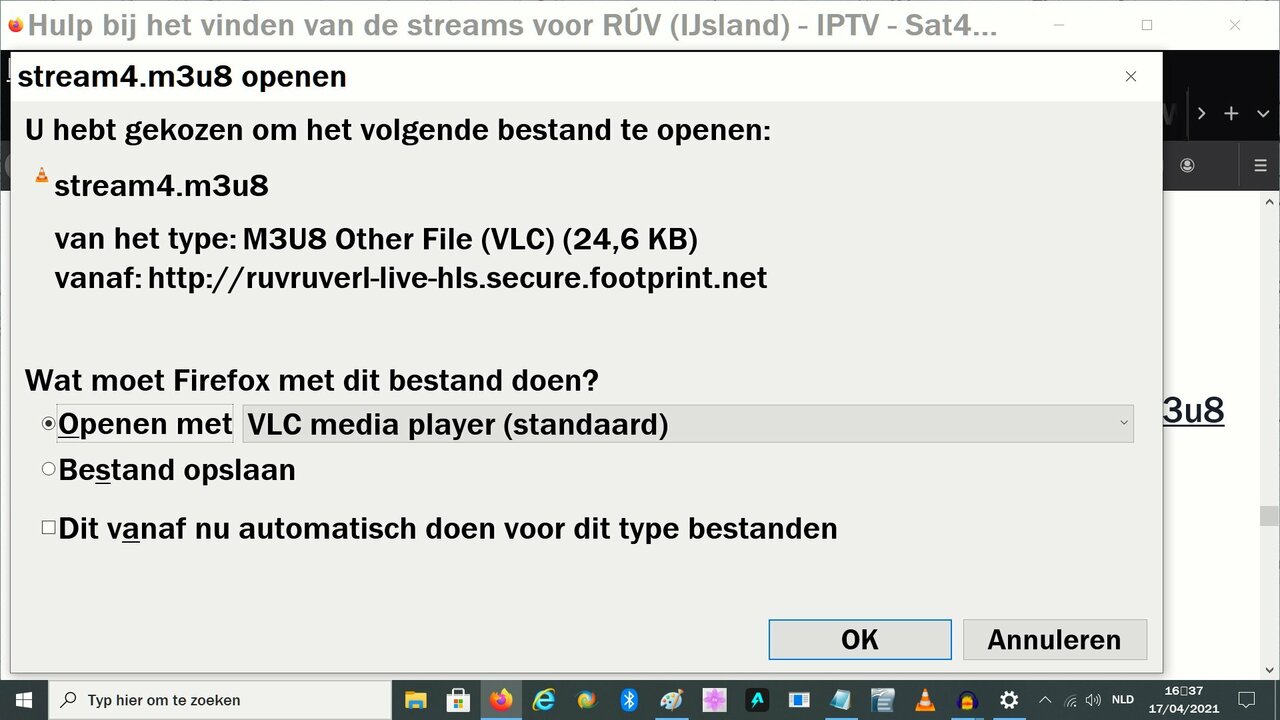Open Firefox from the taskbar
Image resolution: width=1280 pixels, height=720 pixels.
(x=502, y=700)
